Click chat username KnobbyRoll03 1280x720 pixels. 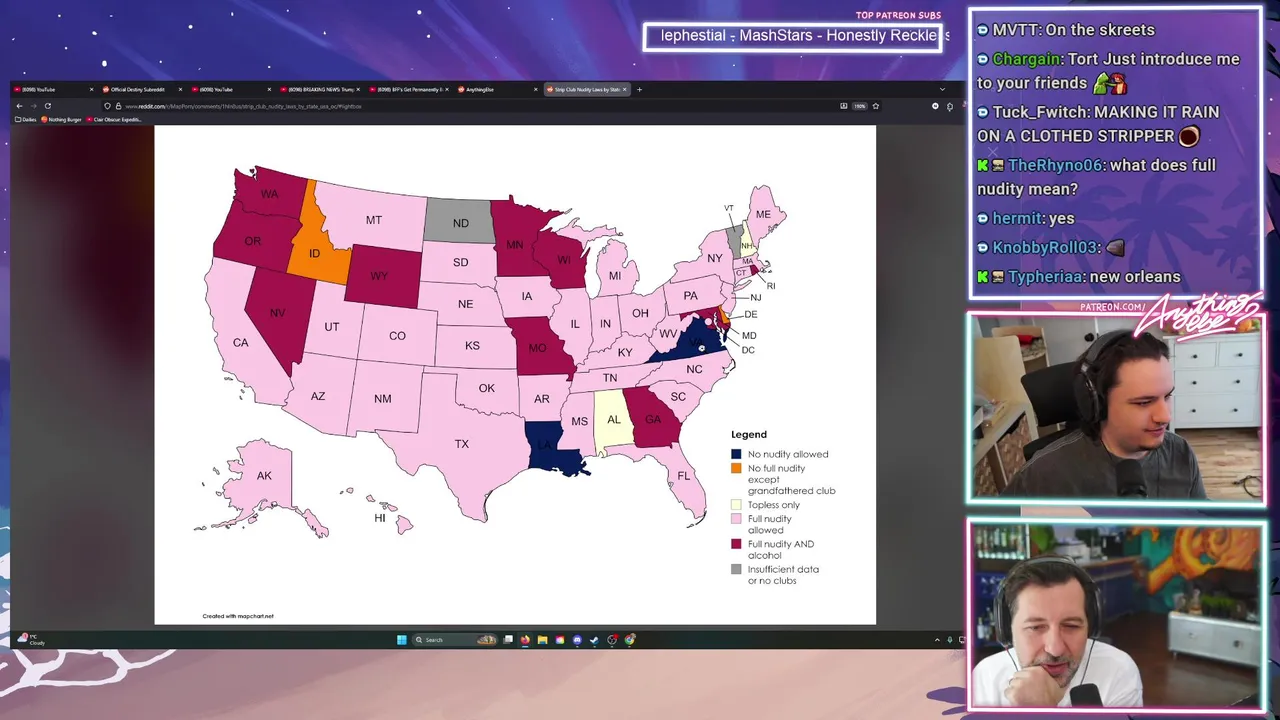(1045, 247)
